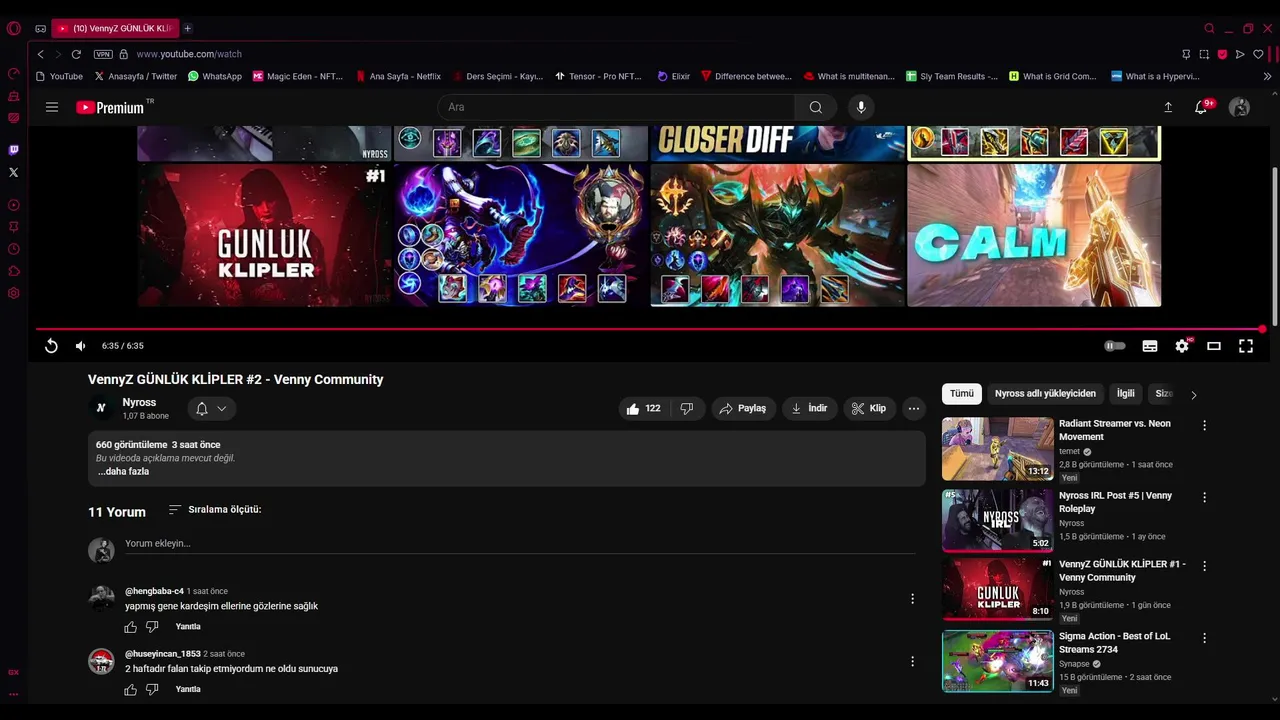The height and width of the screenshot is (720, 1280).
Task: Open options menu for @hengbaba-c4 comment
Action: coord(912,599)
